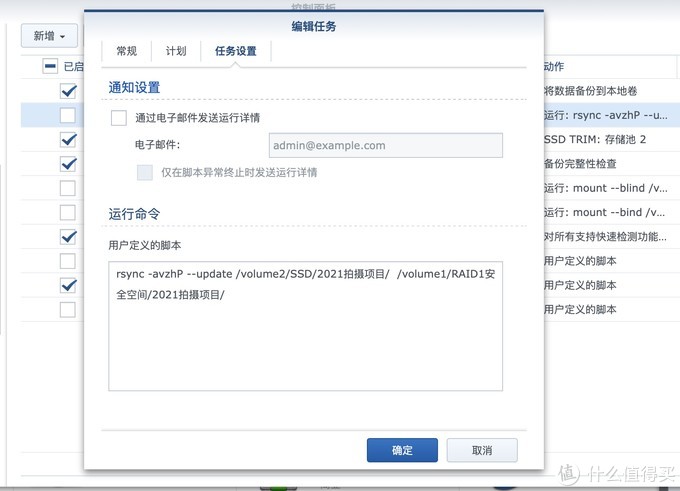Viewport: 680px width, 491px height.
Task: Uncheck the SSD TRIM 存储池 2 checkbox
Action: (68, 140)
